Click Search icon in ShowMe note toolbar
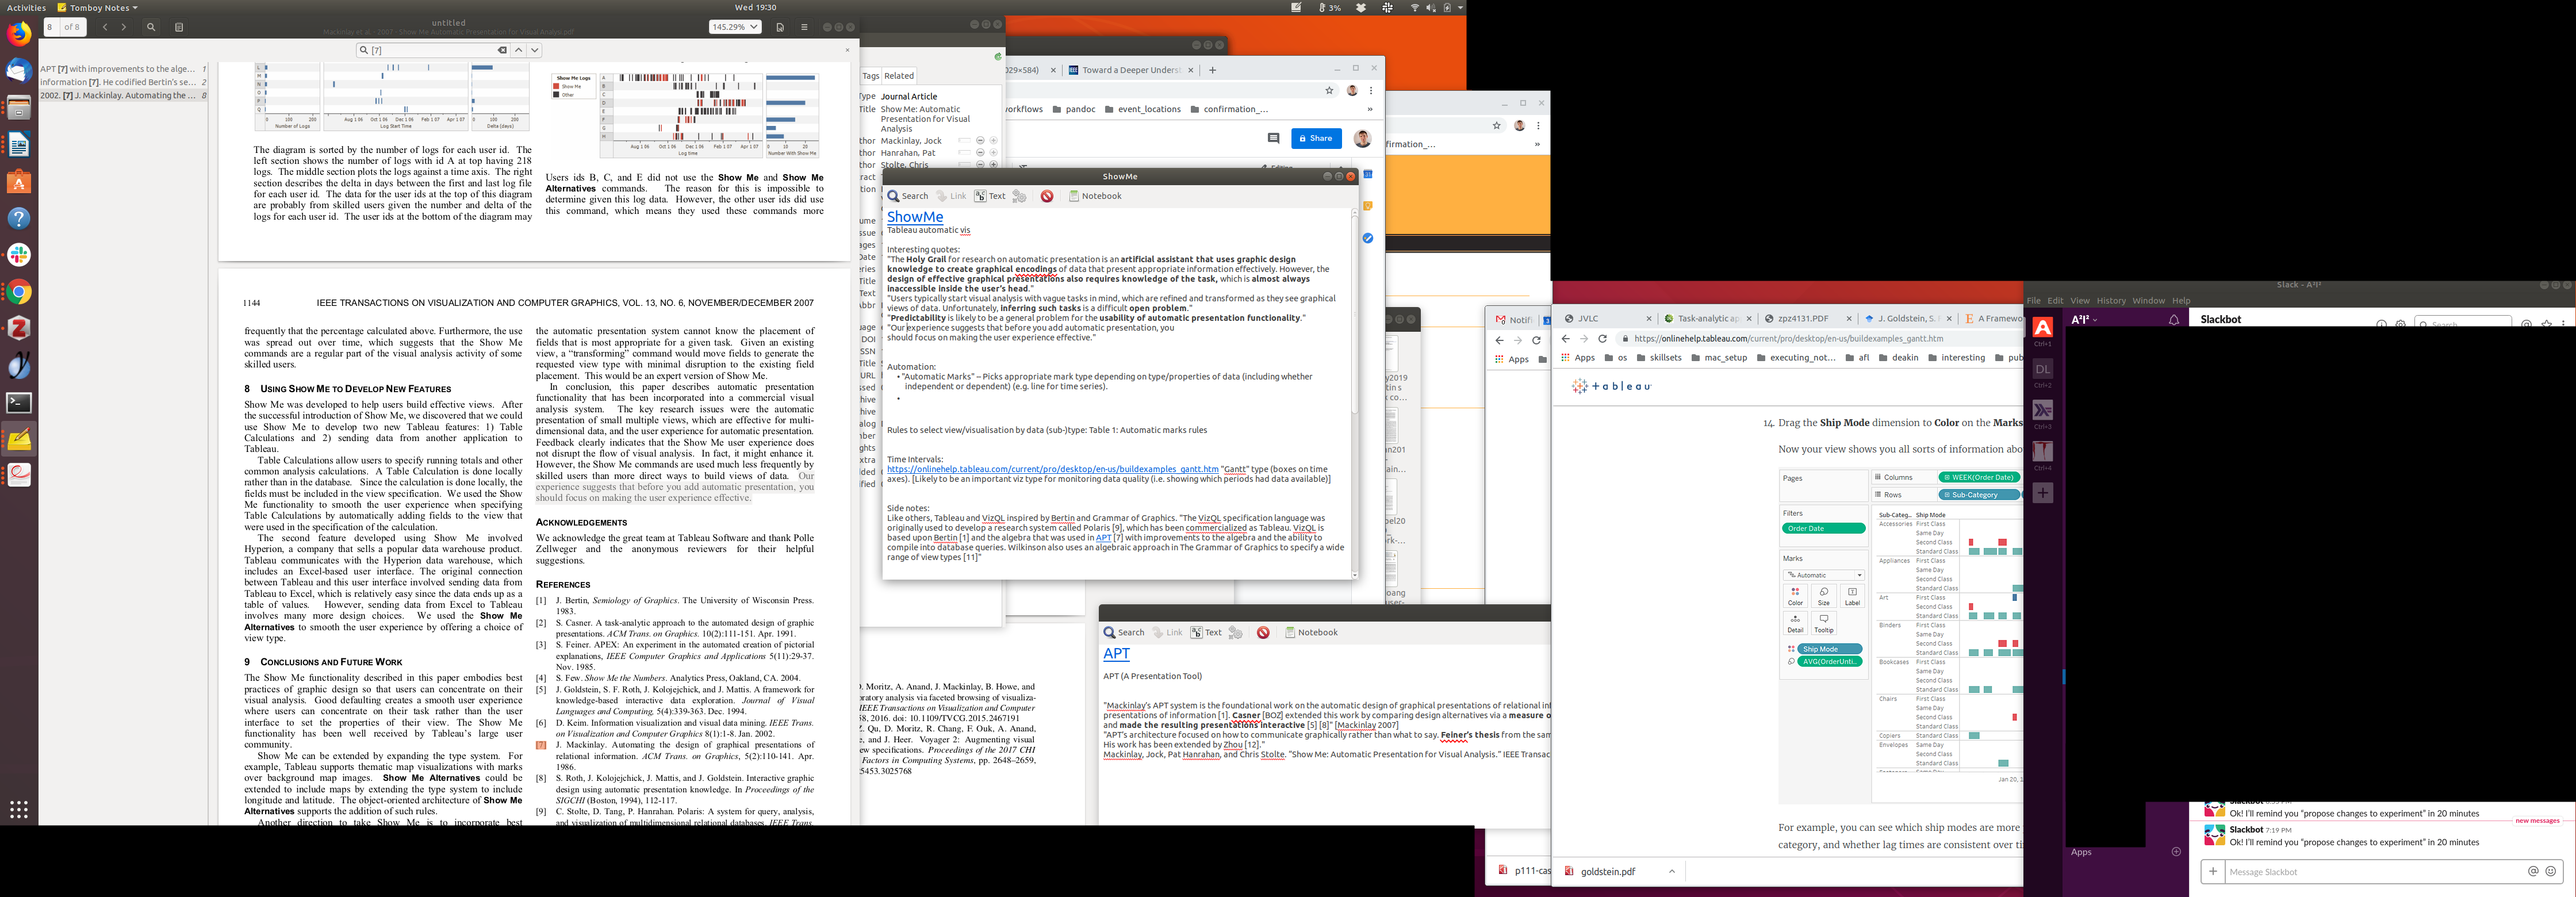Viewport: 2576px width, 897px height. [x=908, y=196]
